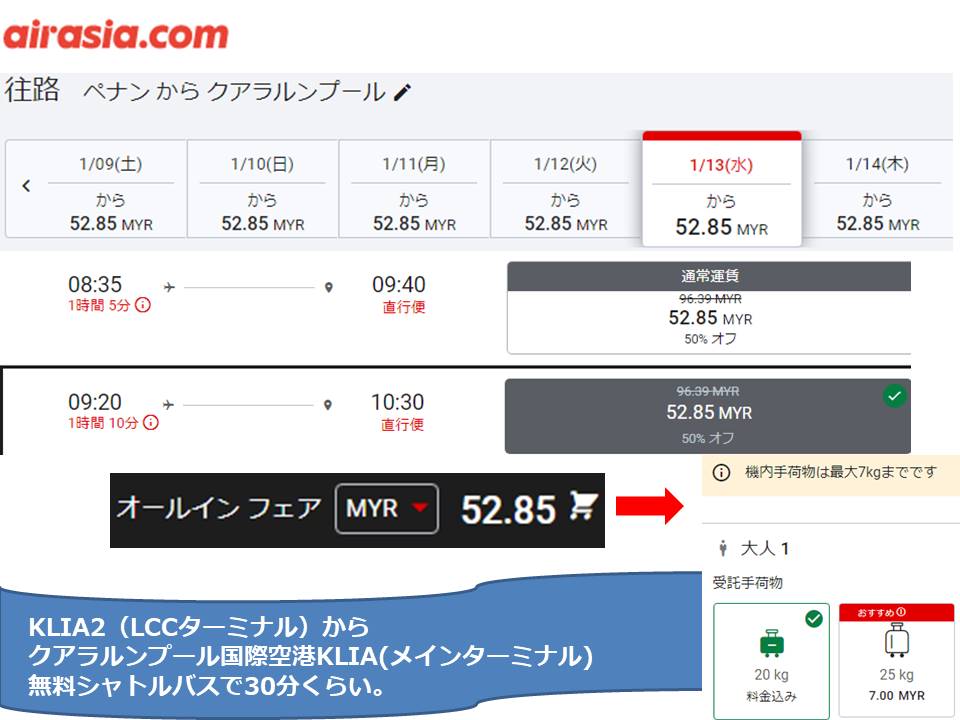Viewport: 960px width, 720px height.
Task: Click the green 20 kg suitcase icon
Action: (771, 643)
